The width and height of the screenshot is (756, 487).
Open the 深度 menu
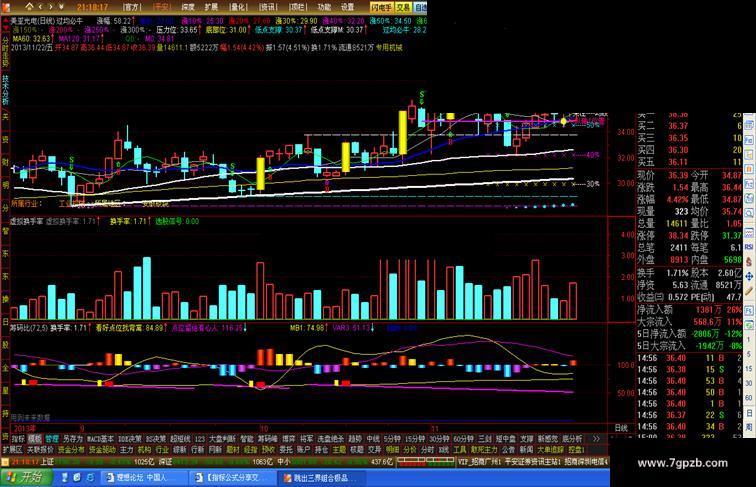tap(188, 7)
